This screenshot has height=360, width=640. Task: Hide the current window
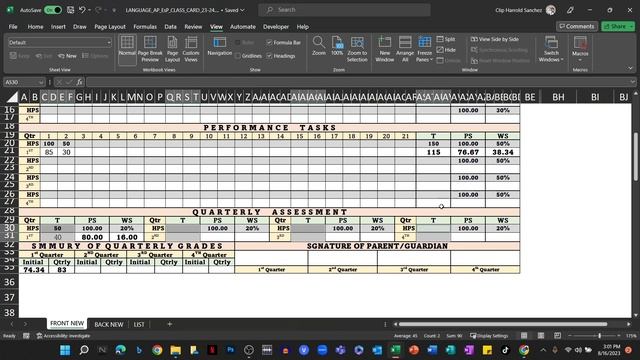tap(446, 50)
